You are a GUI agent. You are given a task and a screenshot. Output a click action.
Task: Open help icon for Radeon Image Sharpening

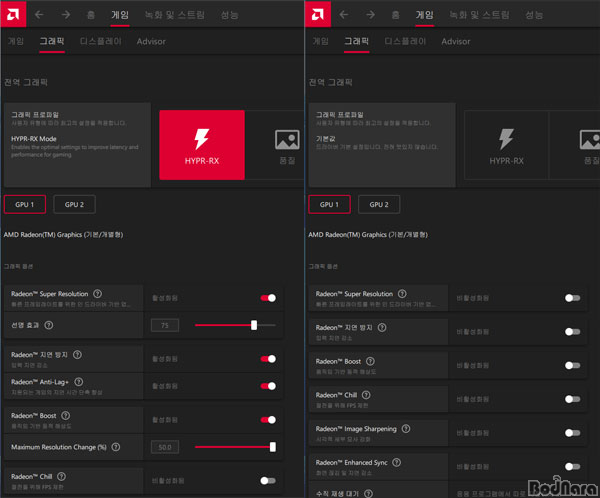(x=406, y=428)
